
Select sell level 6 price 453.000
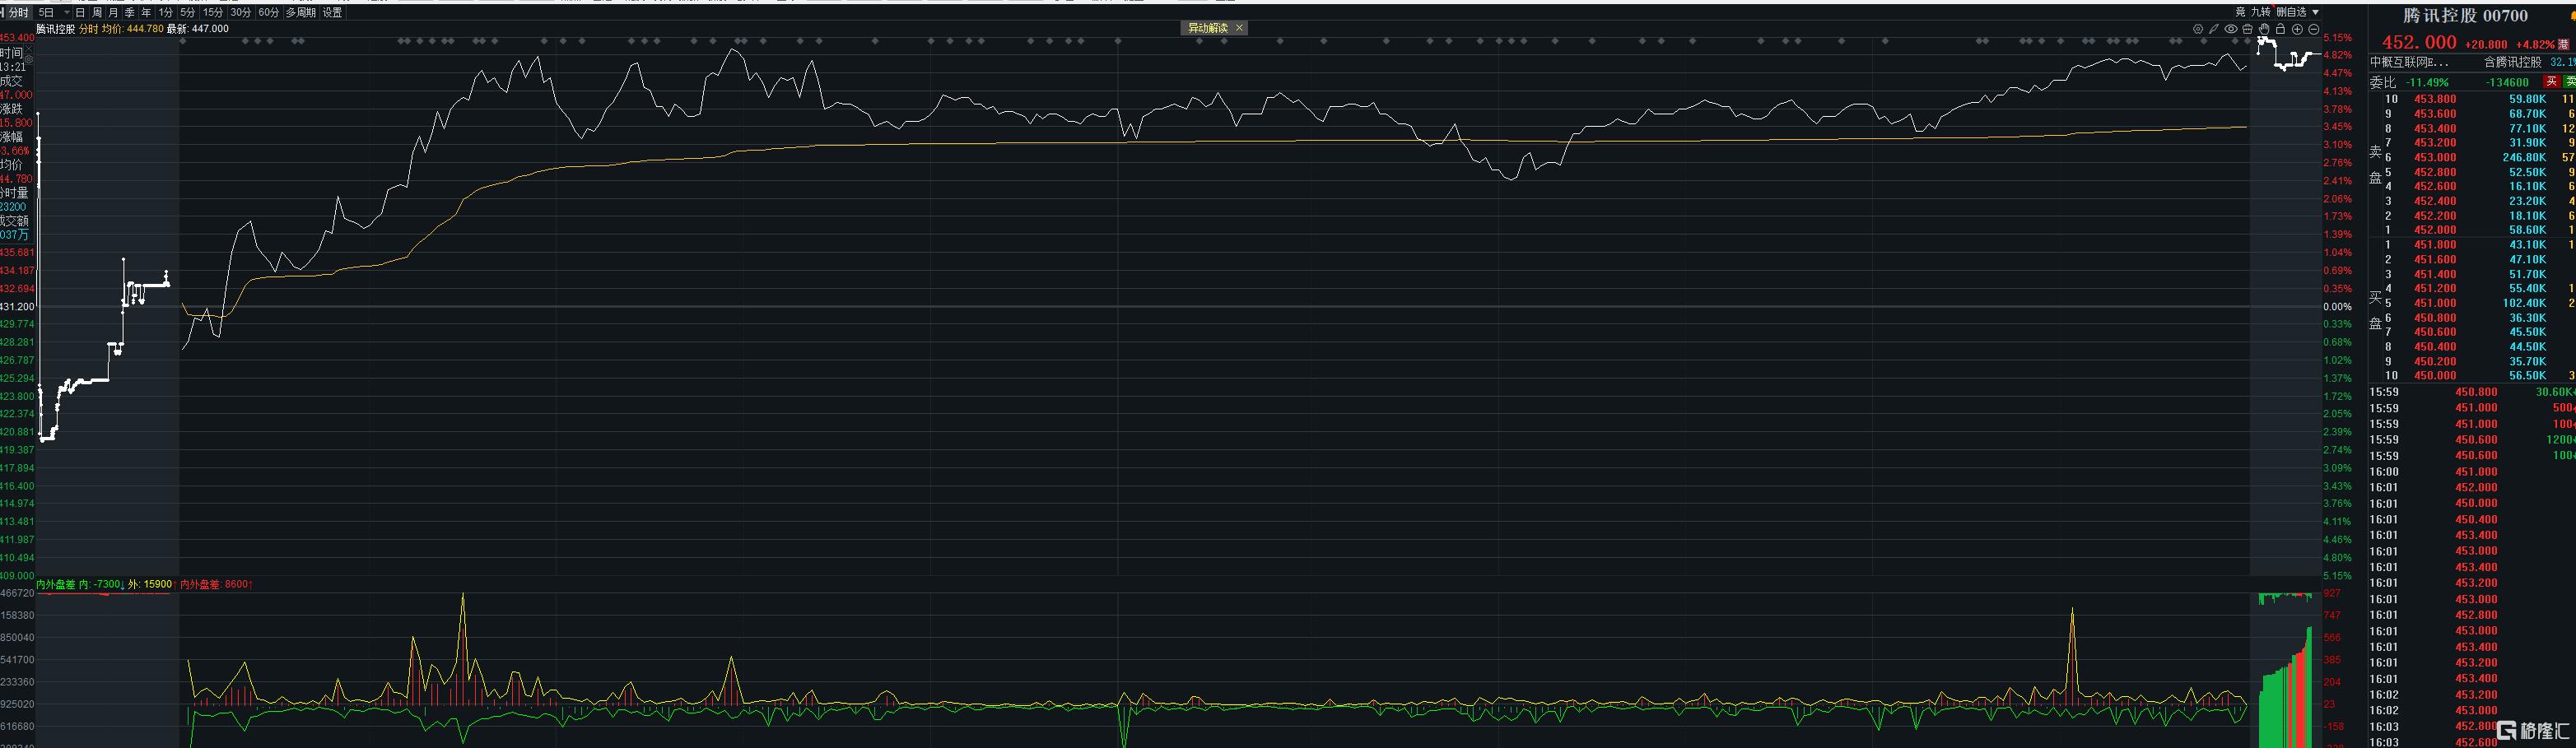pos(2435,157)
